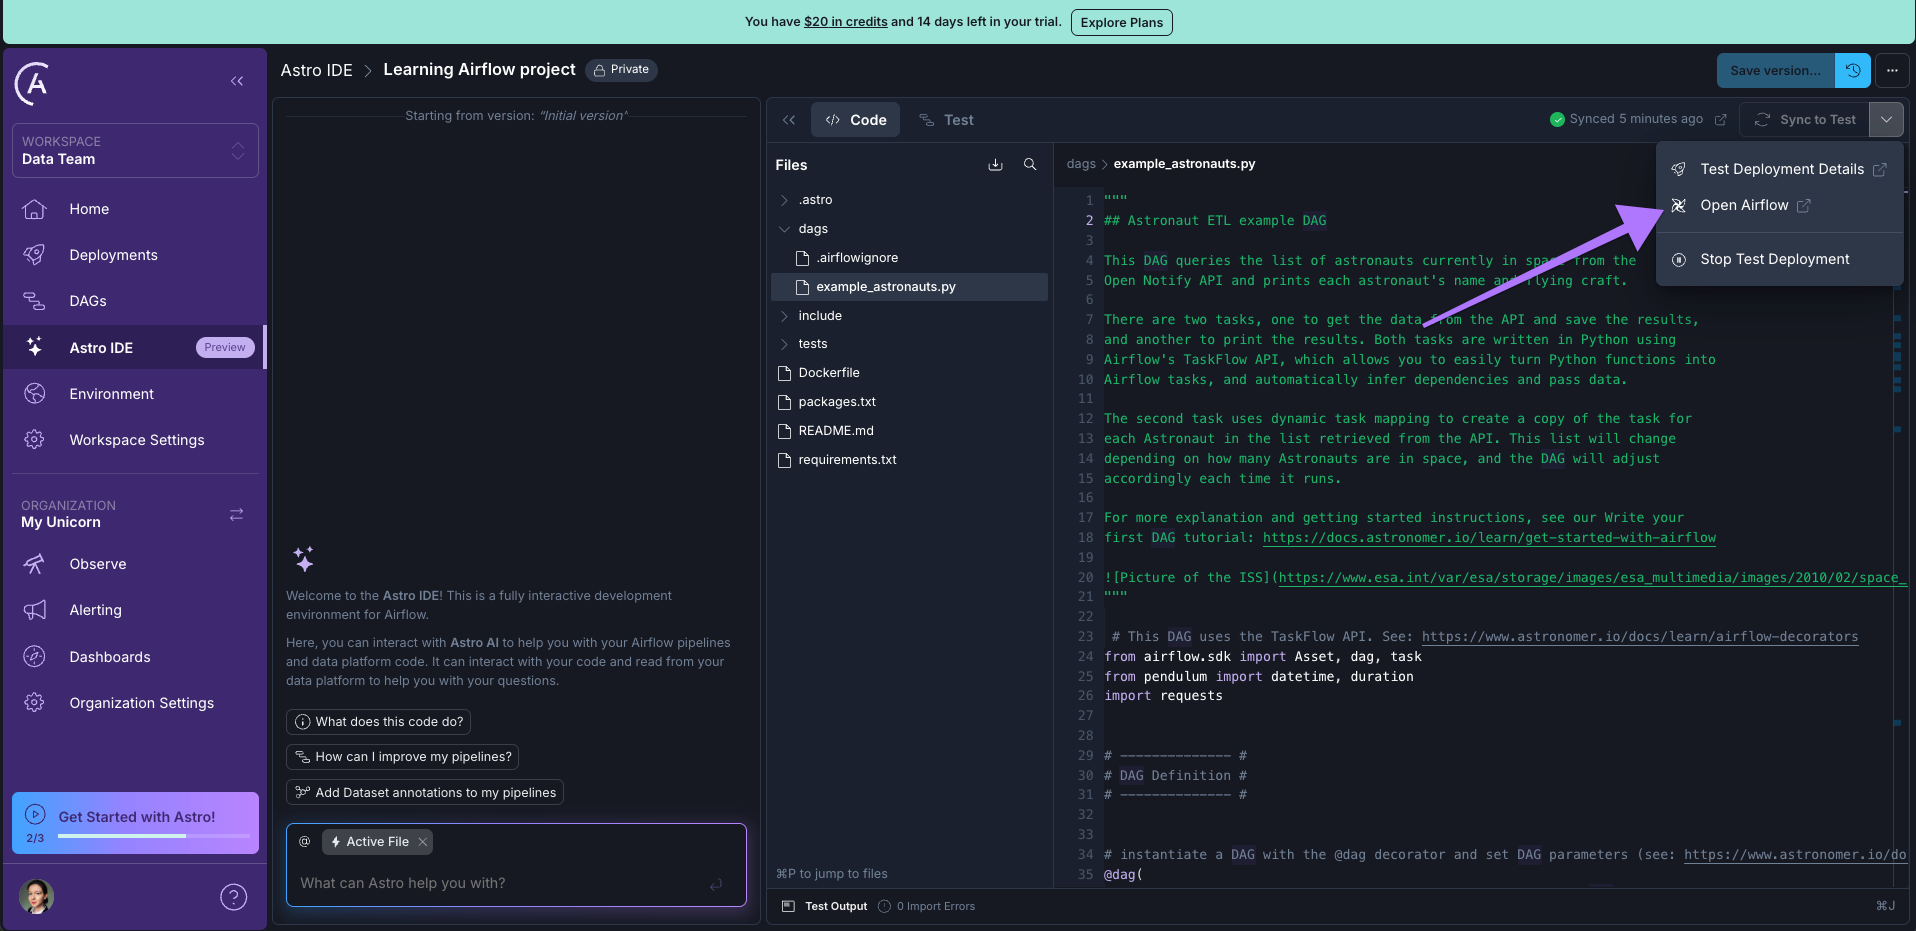Open Observe from the sidebar
1916x931 pixels.
point(98,563)
